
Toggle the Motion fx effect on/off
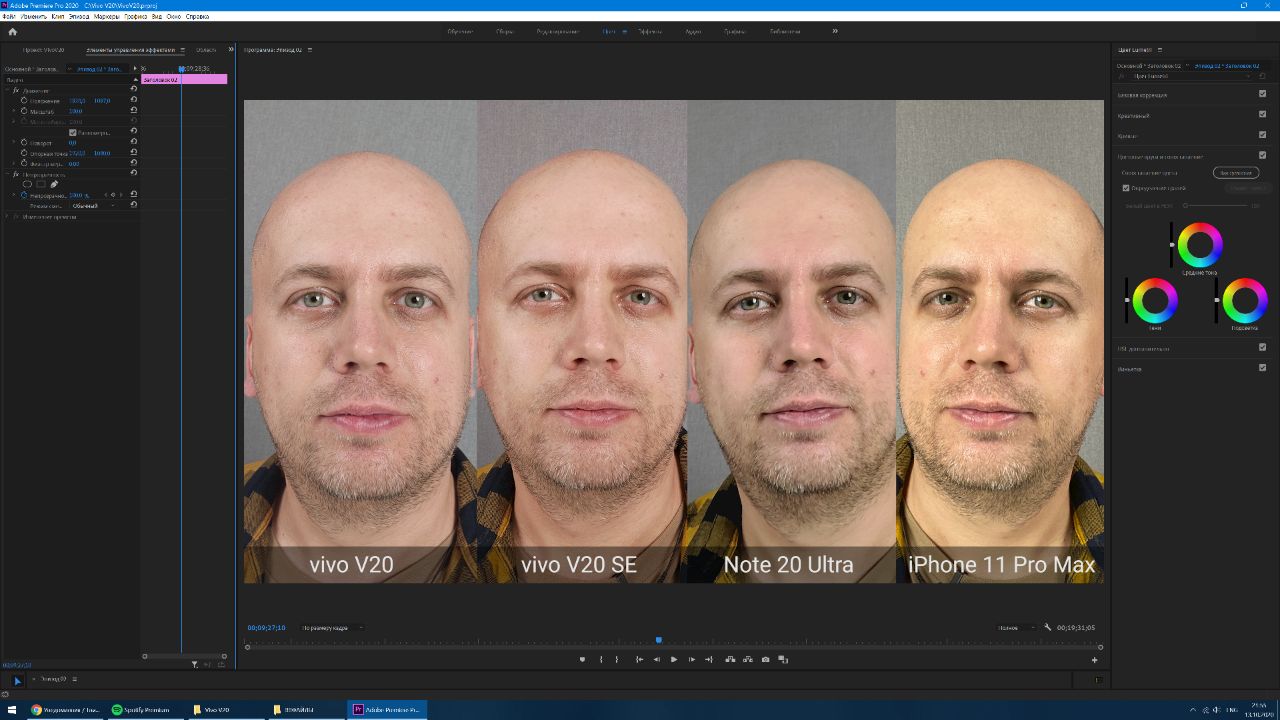pos(16,90)
